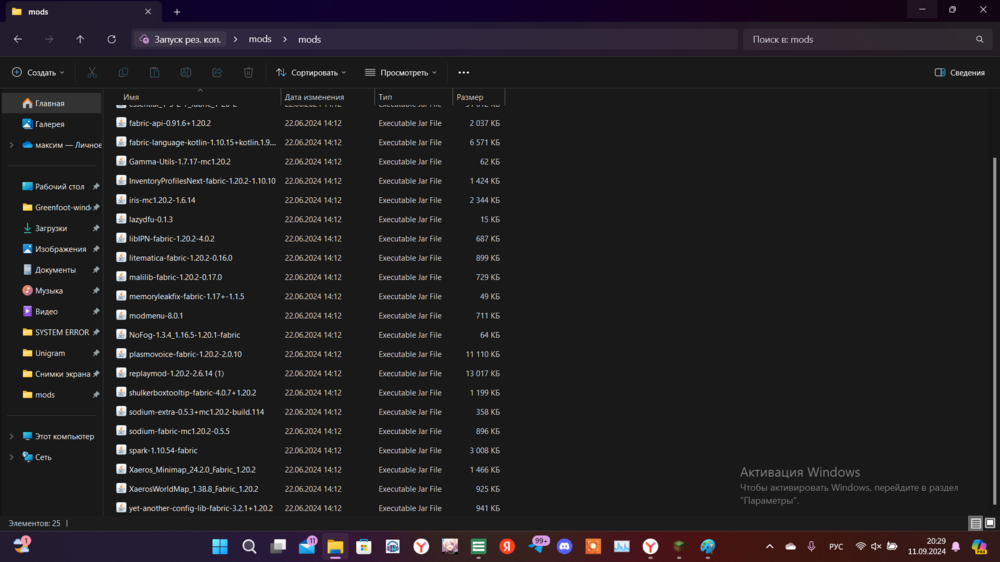Open Microsoft Store from taskbar
The width and height of the screenshot is (1000, 562).
click(364, 547)
